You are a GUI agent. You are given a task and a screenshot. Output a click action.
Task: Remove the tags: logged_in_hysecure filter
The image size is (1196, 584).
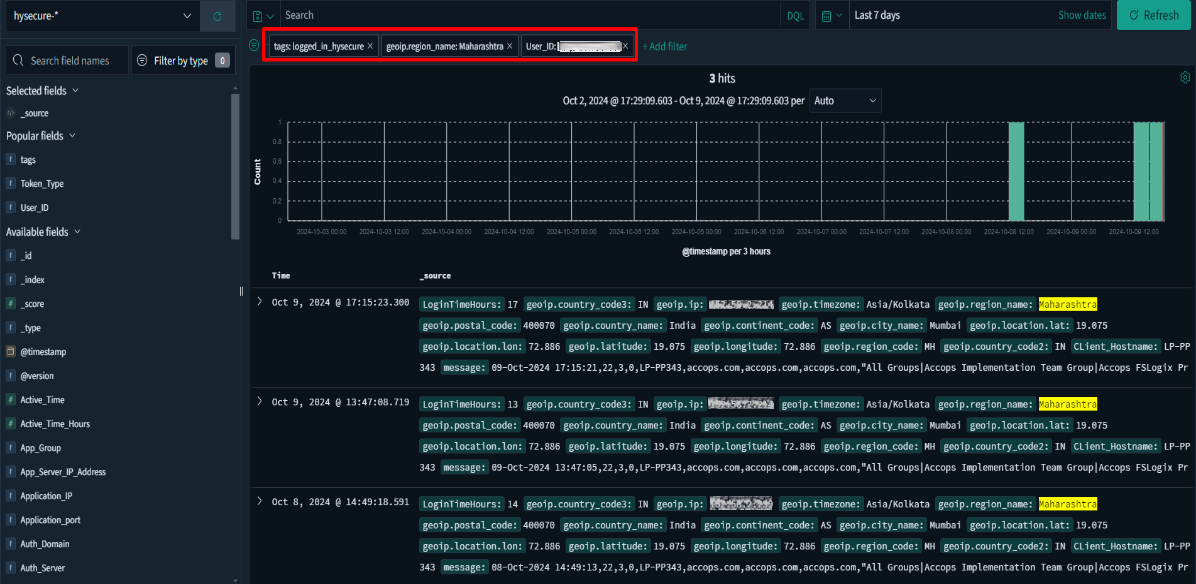click(x=370, y=46)
